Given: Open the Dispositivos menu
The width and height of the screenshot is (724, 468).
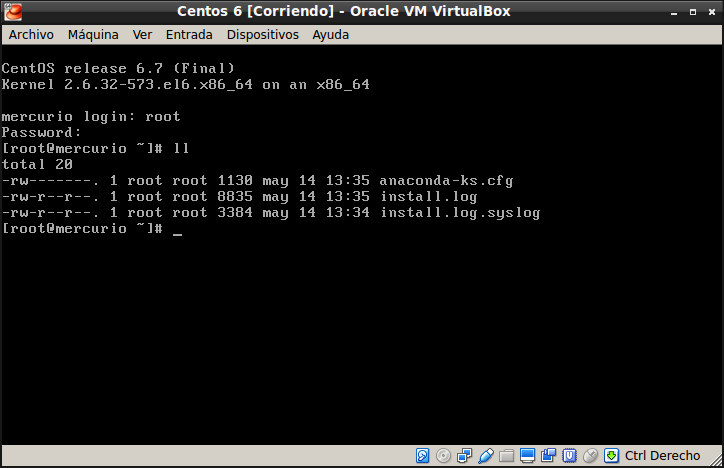Looking at the screenshot, I should tap(263, 34).
